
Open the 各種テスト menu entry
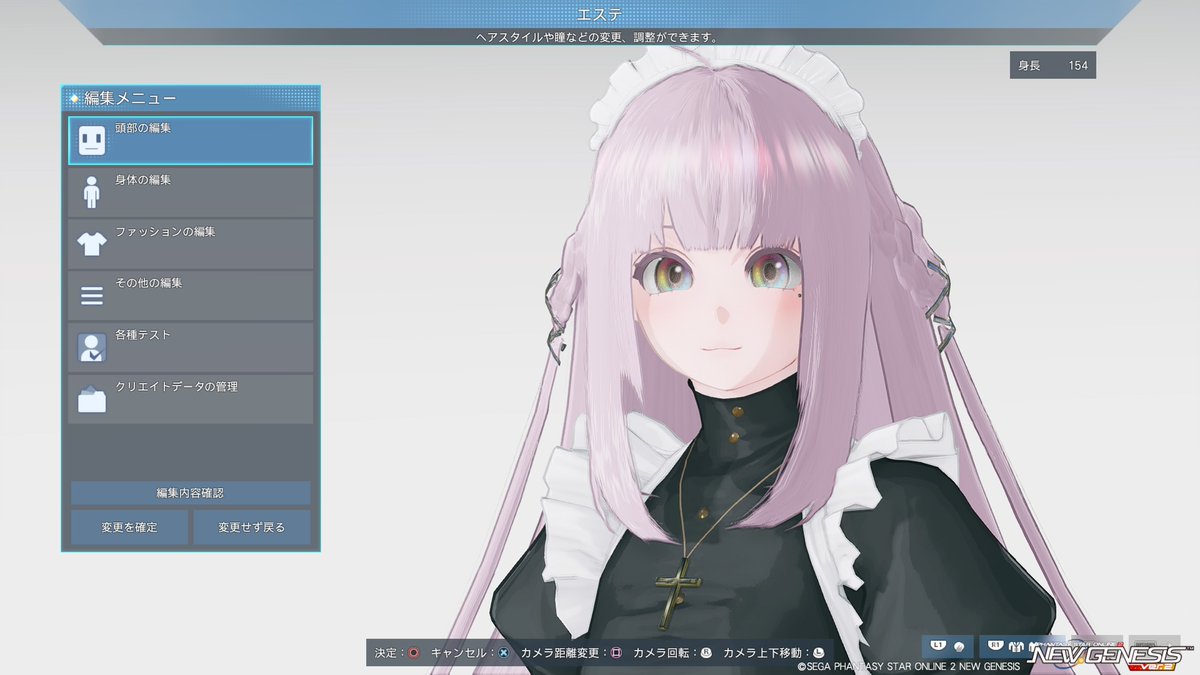point(190,347)
